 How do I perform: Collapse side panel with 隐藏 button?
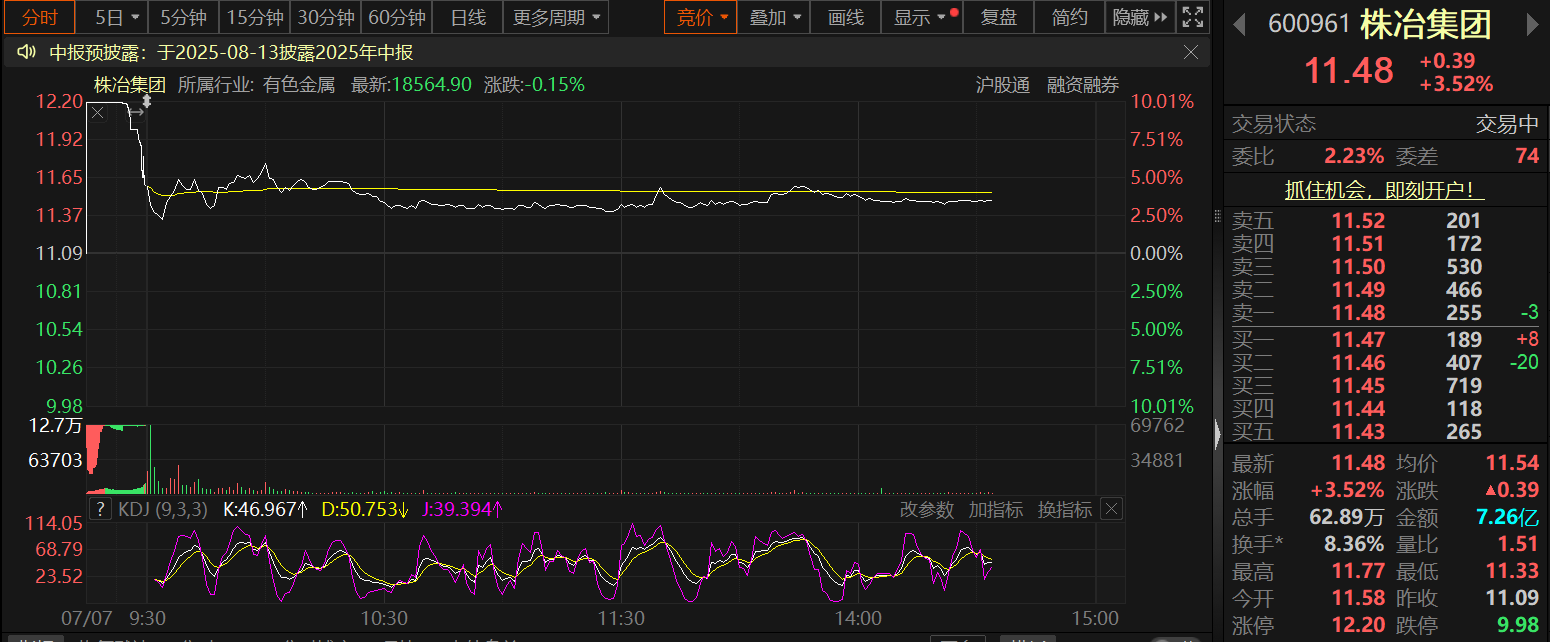point(1139,17)
